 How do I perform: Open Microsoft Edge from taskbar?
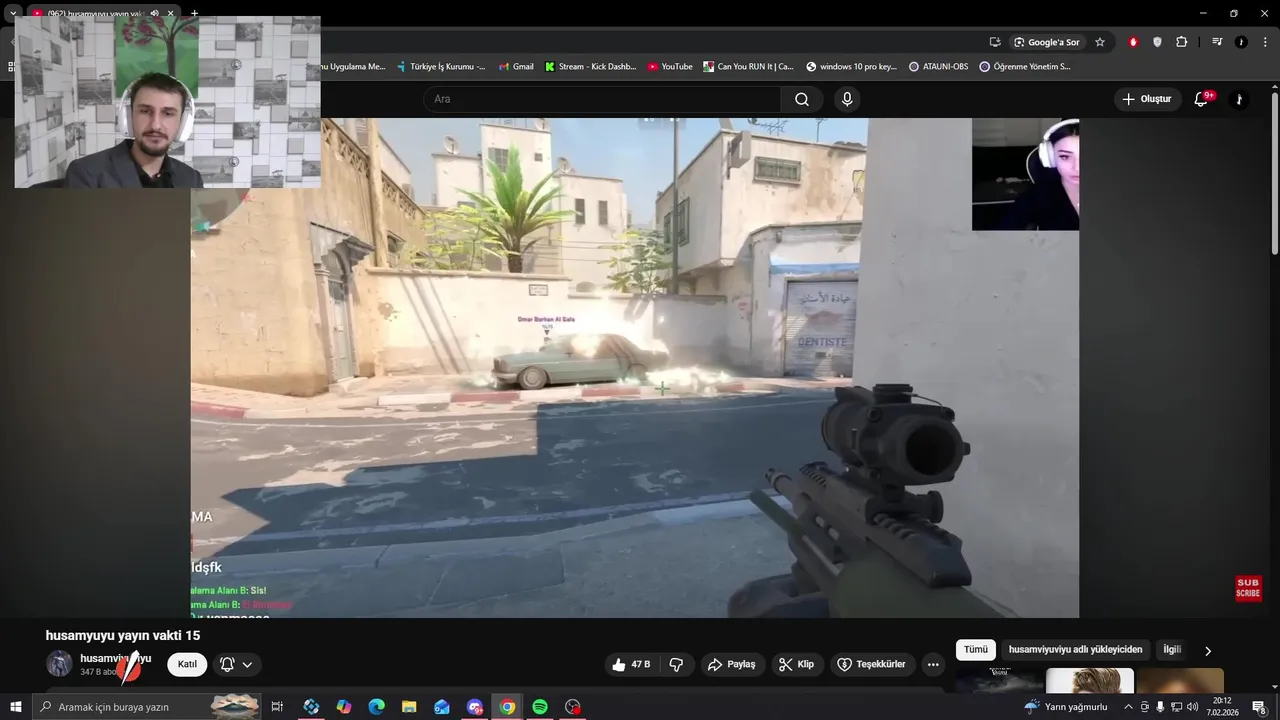[x=376, y=707]
